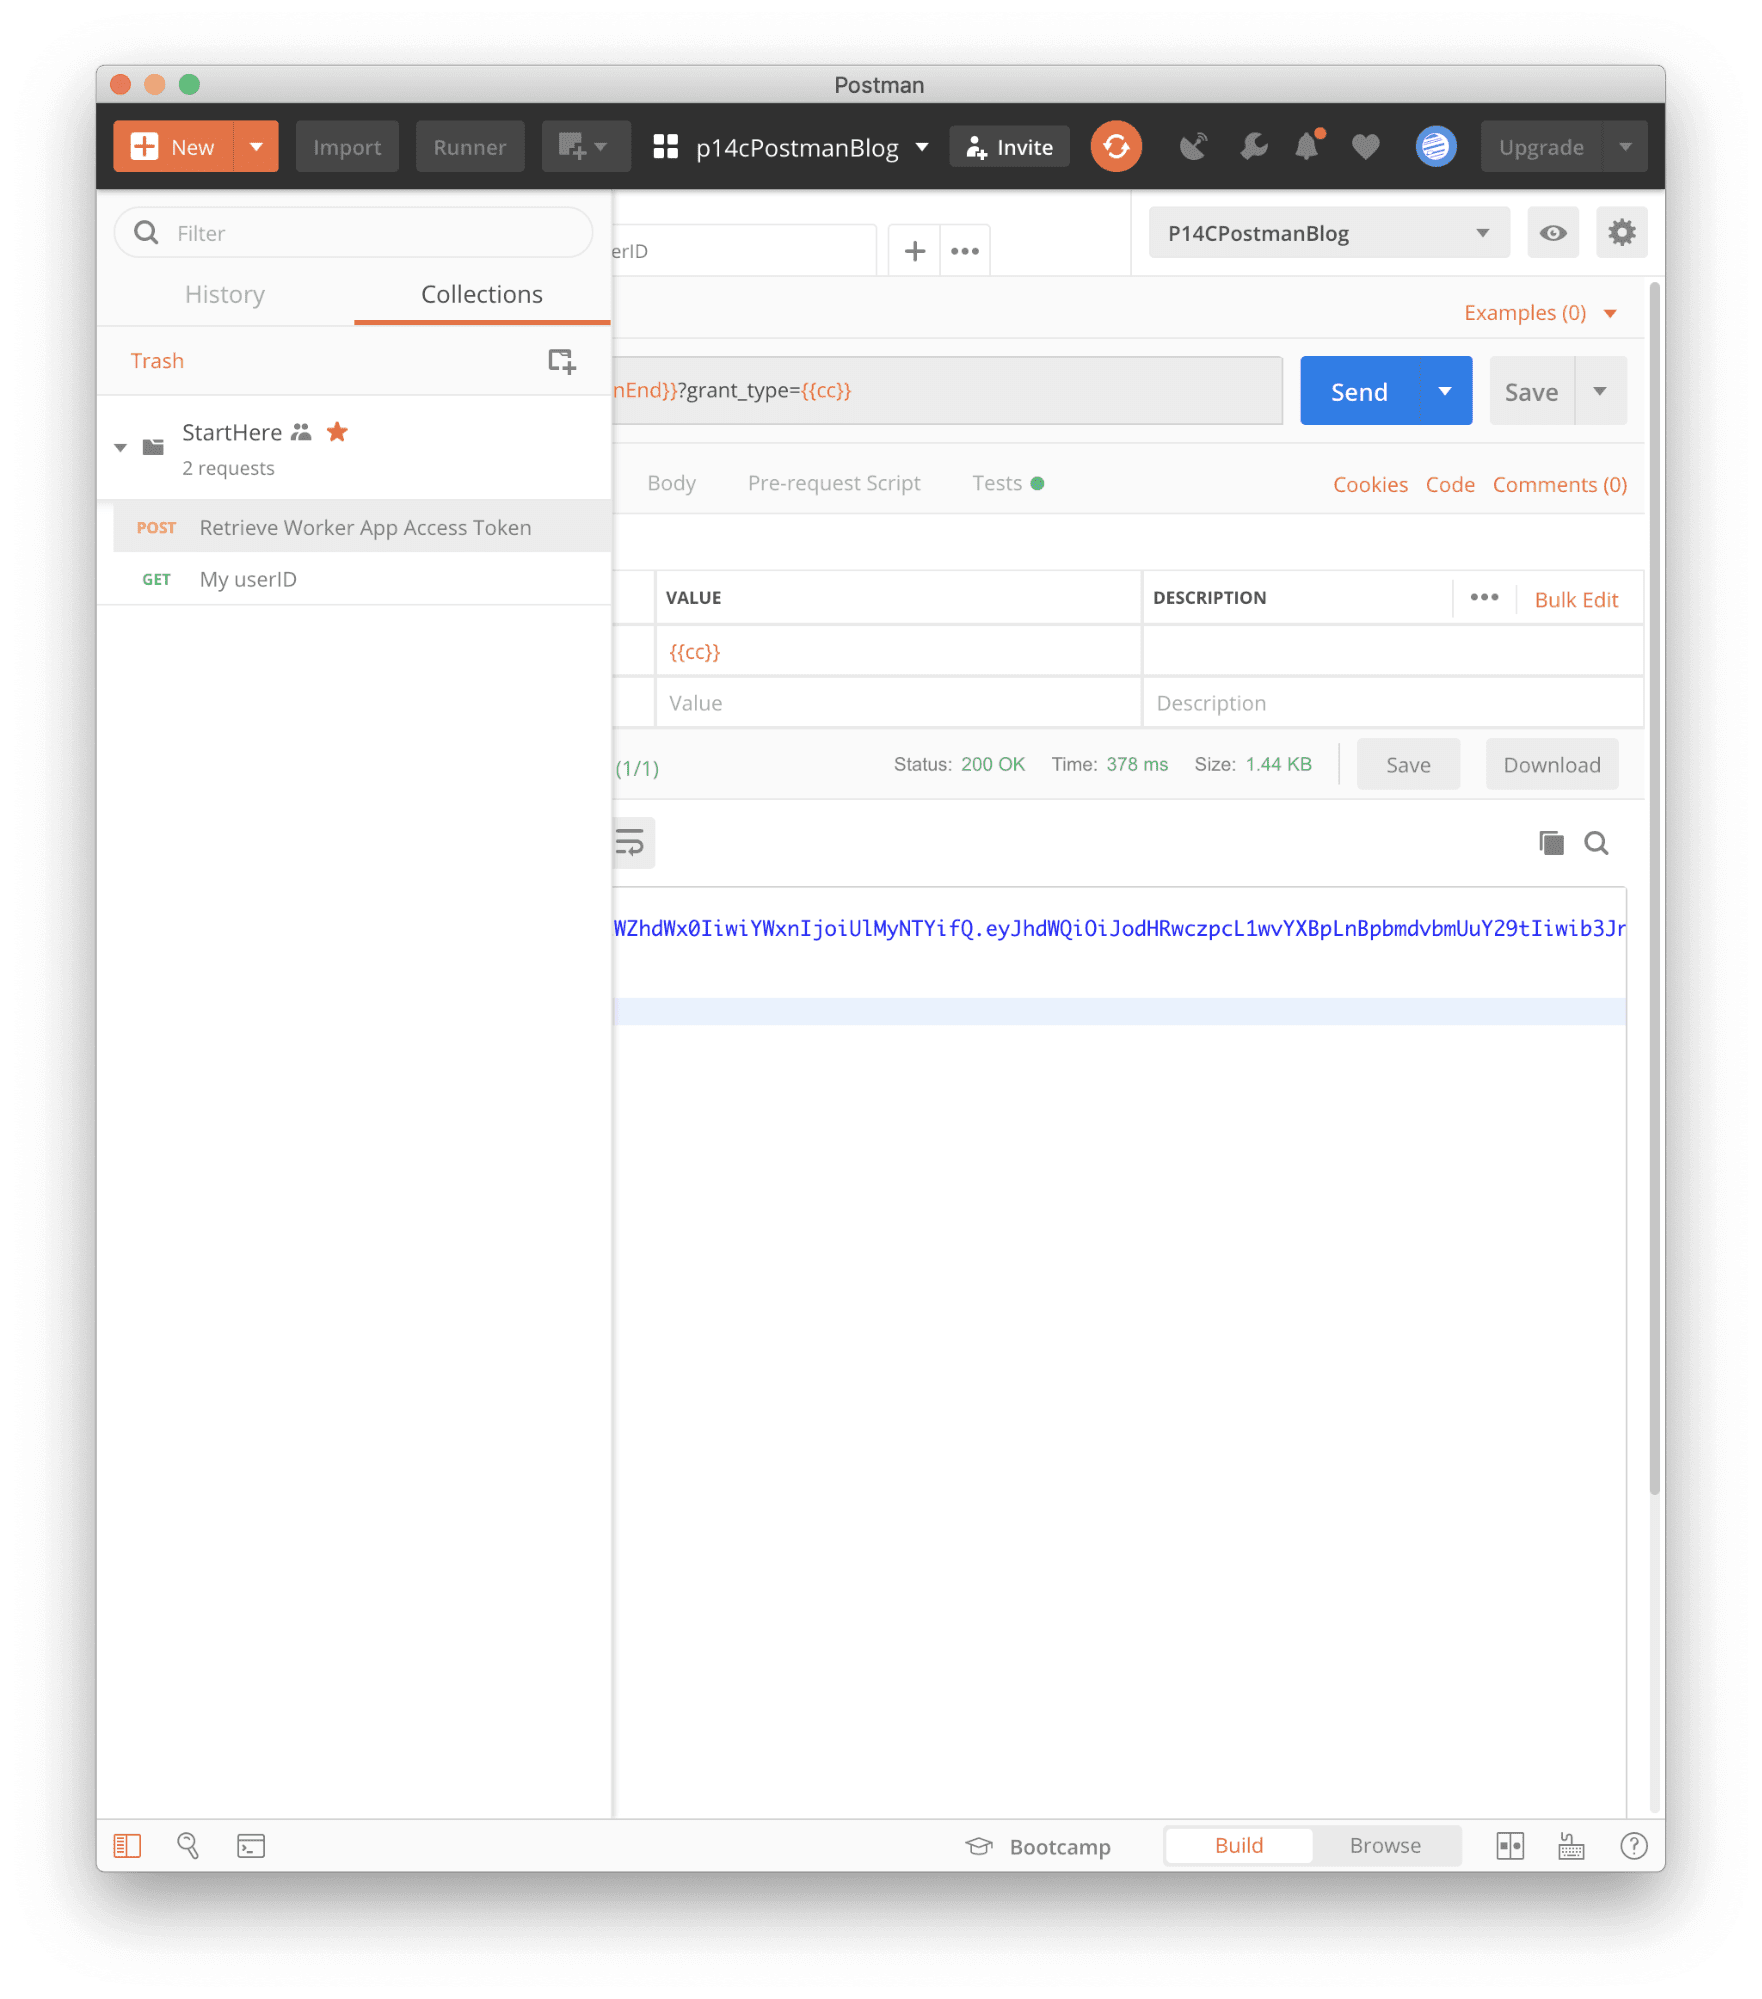Click Bulk Edit
1762x1999 pixels.
1576,599
